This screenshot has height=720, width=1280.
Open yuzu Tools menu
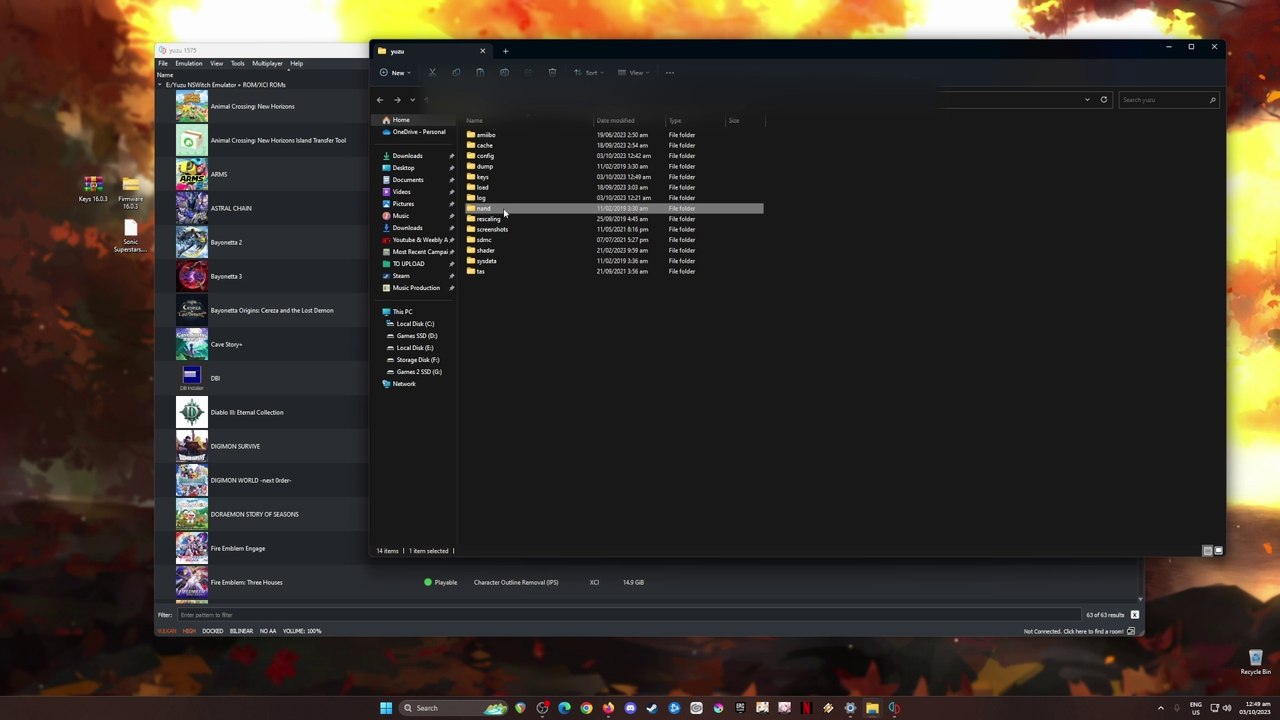pyautogui.click(x=238, y=63)
